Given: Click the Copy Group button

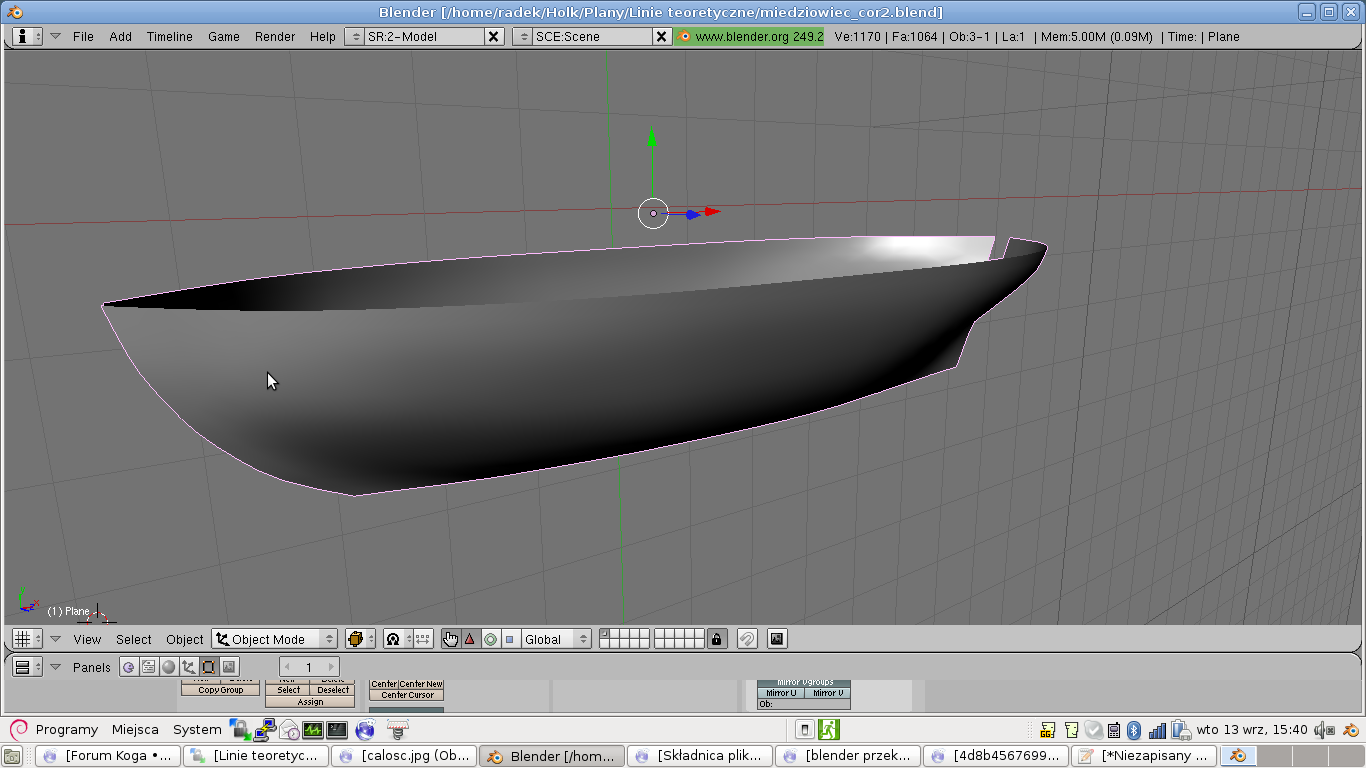Looking at the screenshot, I should click(220, 690).
